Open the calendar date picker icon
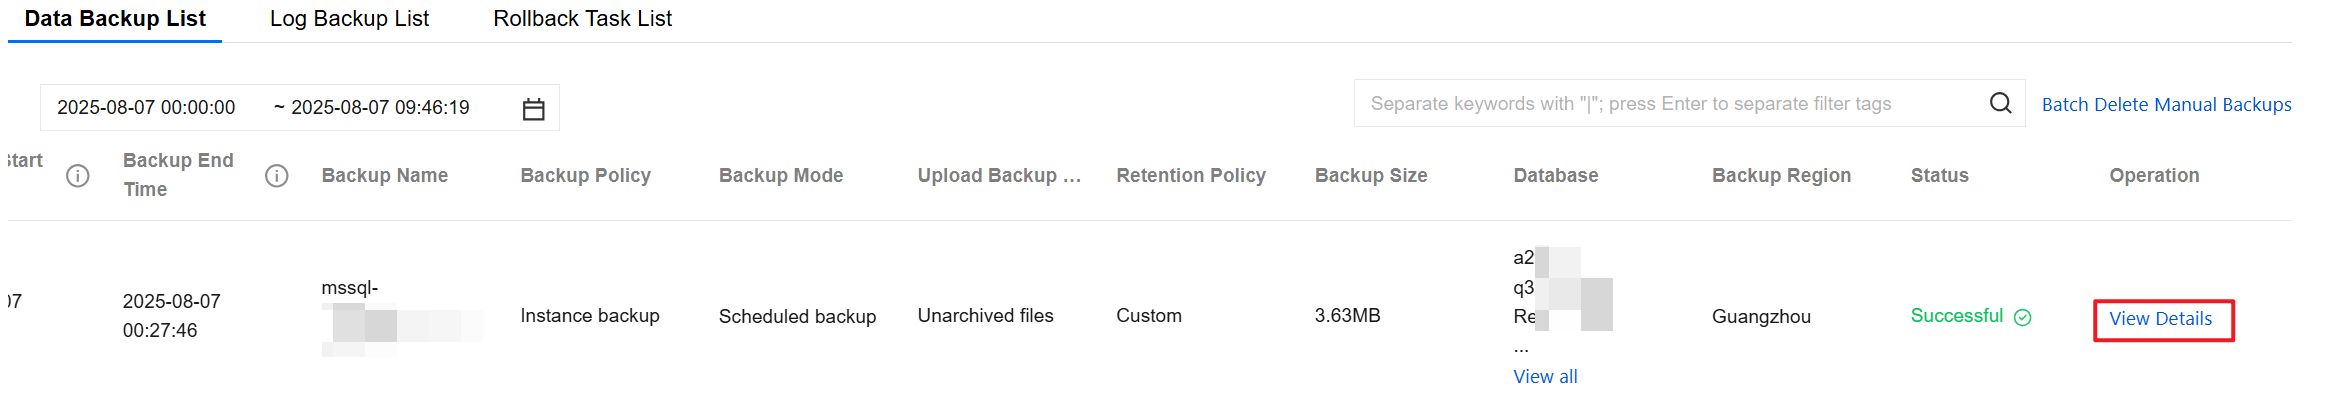The image size is (2336, 407). click(533, 109)
